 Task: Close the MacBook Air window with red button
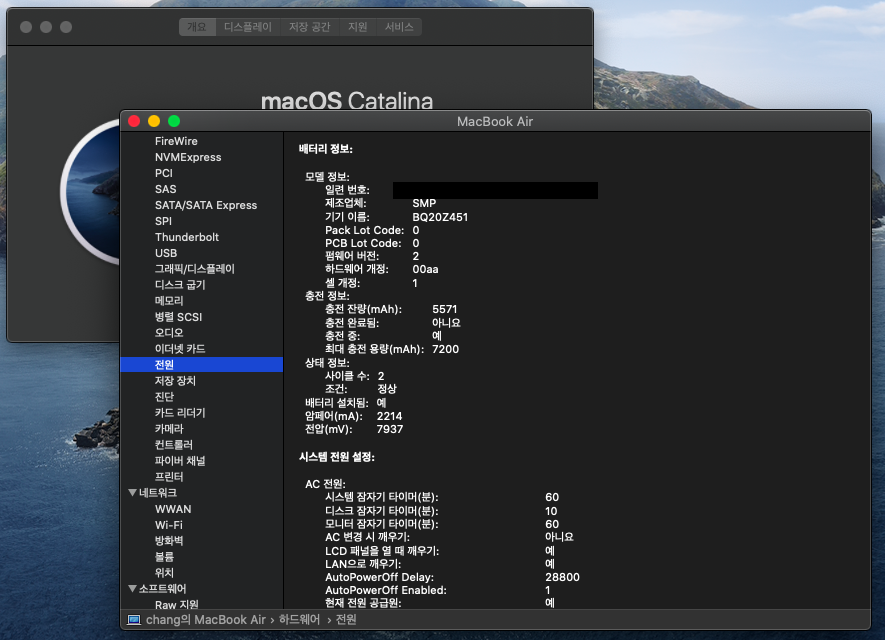click(134, 121)
